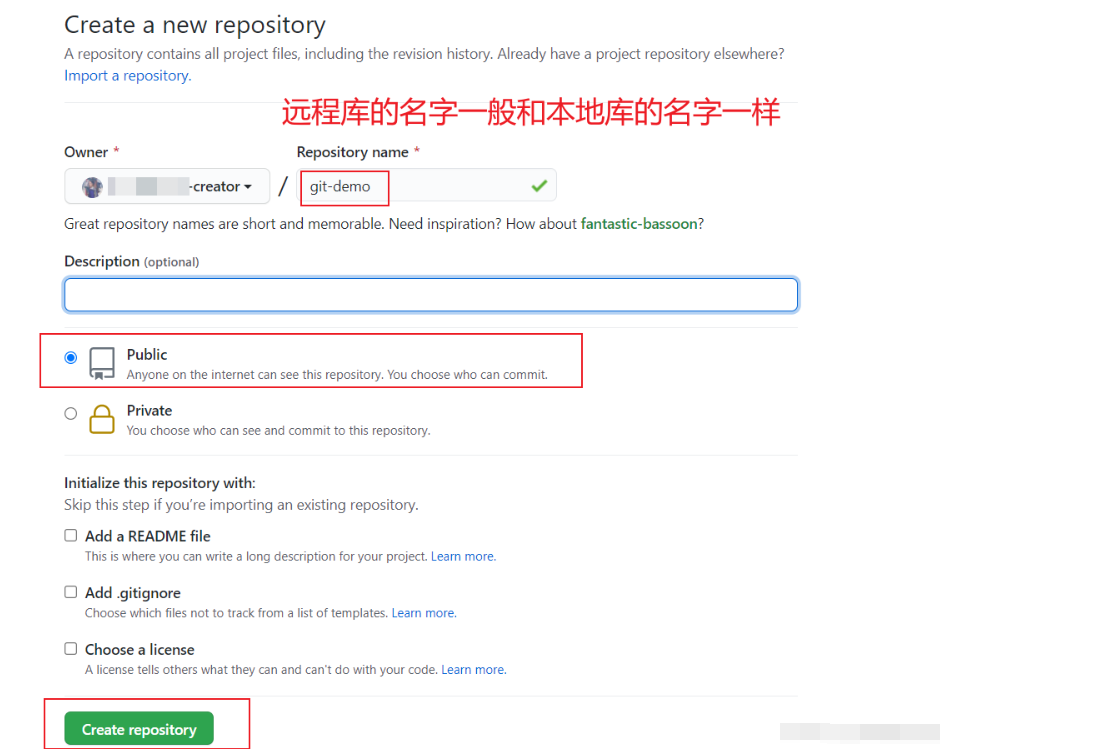Click the Create repository button
The width and height of the screenshot is (1108, 754).
[x=139, y=729]
